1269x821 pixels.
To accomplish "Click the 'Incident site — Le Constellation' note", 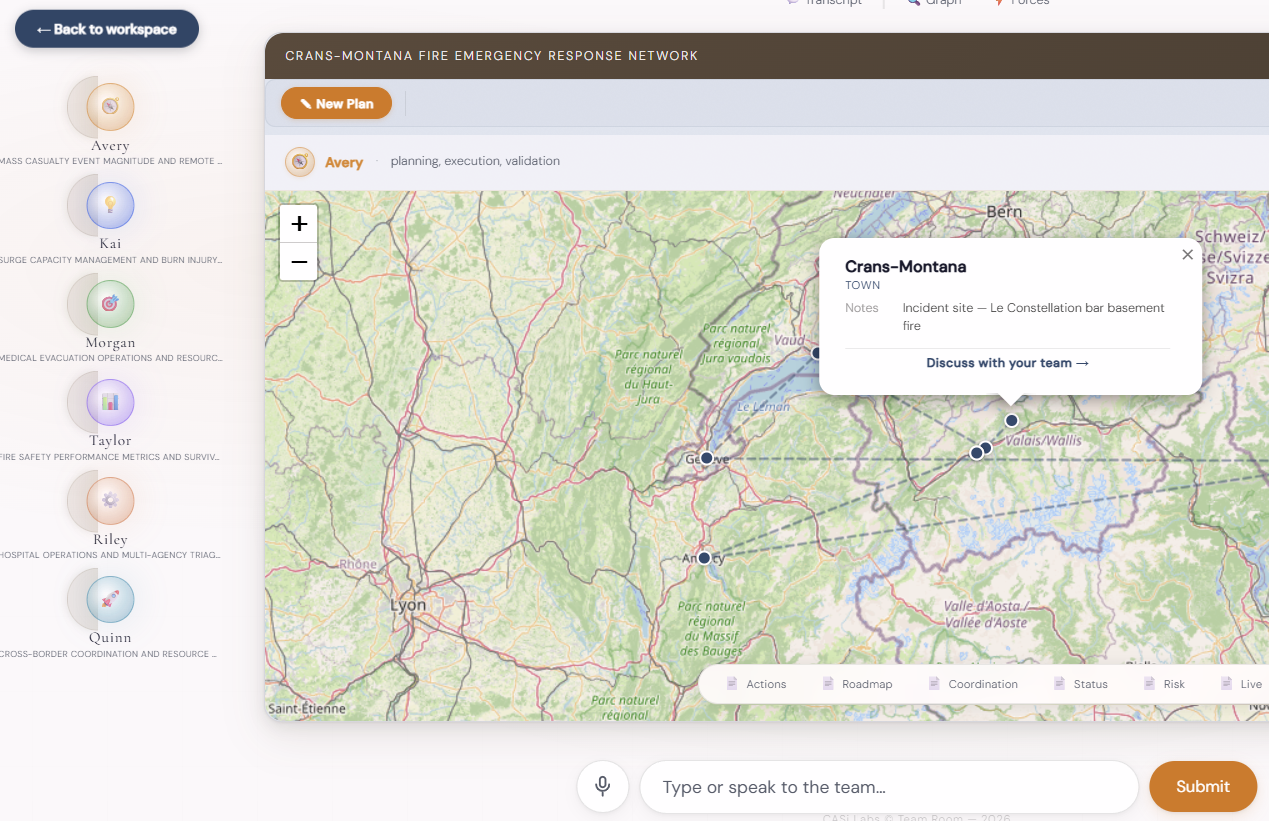I will coord(1034,317).
